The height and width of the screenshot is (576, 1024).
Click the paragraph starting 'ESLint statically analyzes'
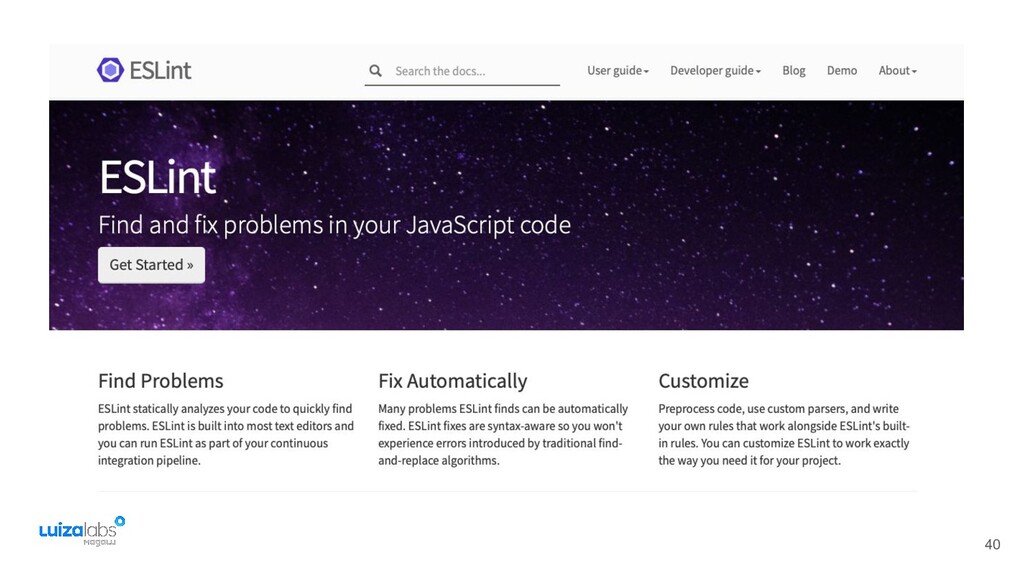[x=226, y=434]
